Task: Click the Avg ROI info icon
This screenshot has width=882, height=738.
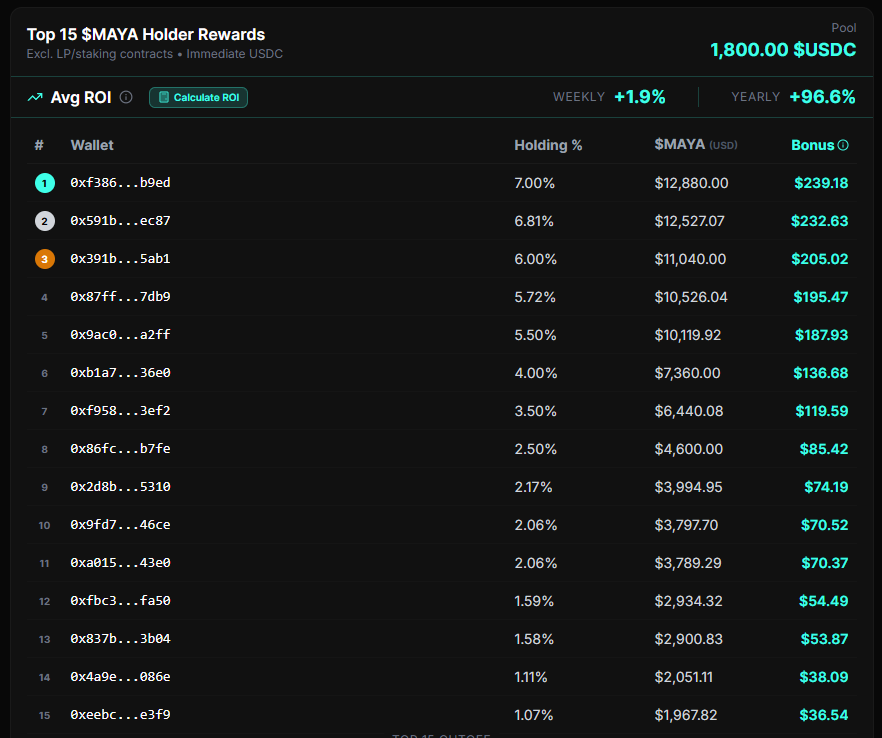Action: [126, 97]
